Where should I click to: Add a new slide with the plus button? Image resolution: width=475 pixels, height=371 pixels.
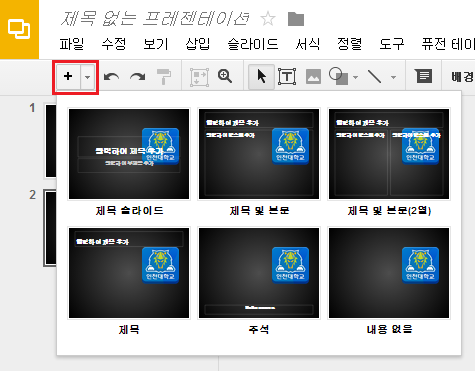click(68, 77)
